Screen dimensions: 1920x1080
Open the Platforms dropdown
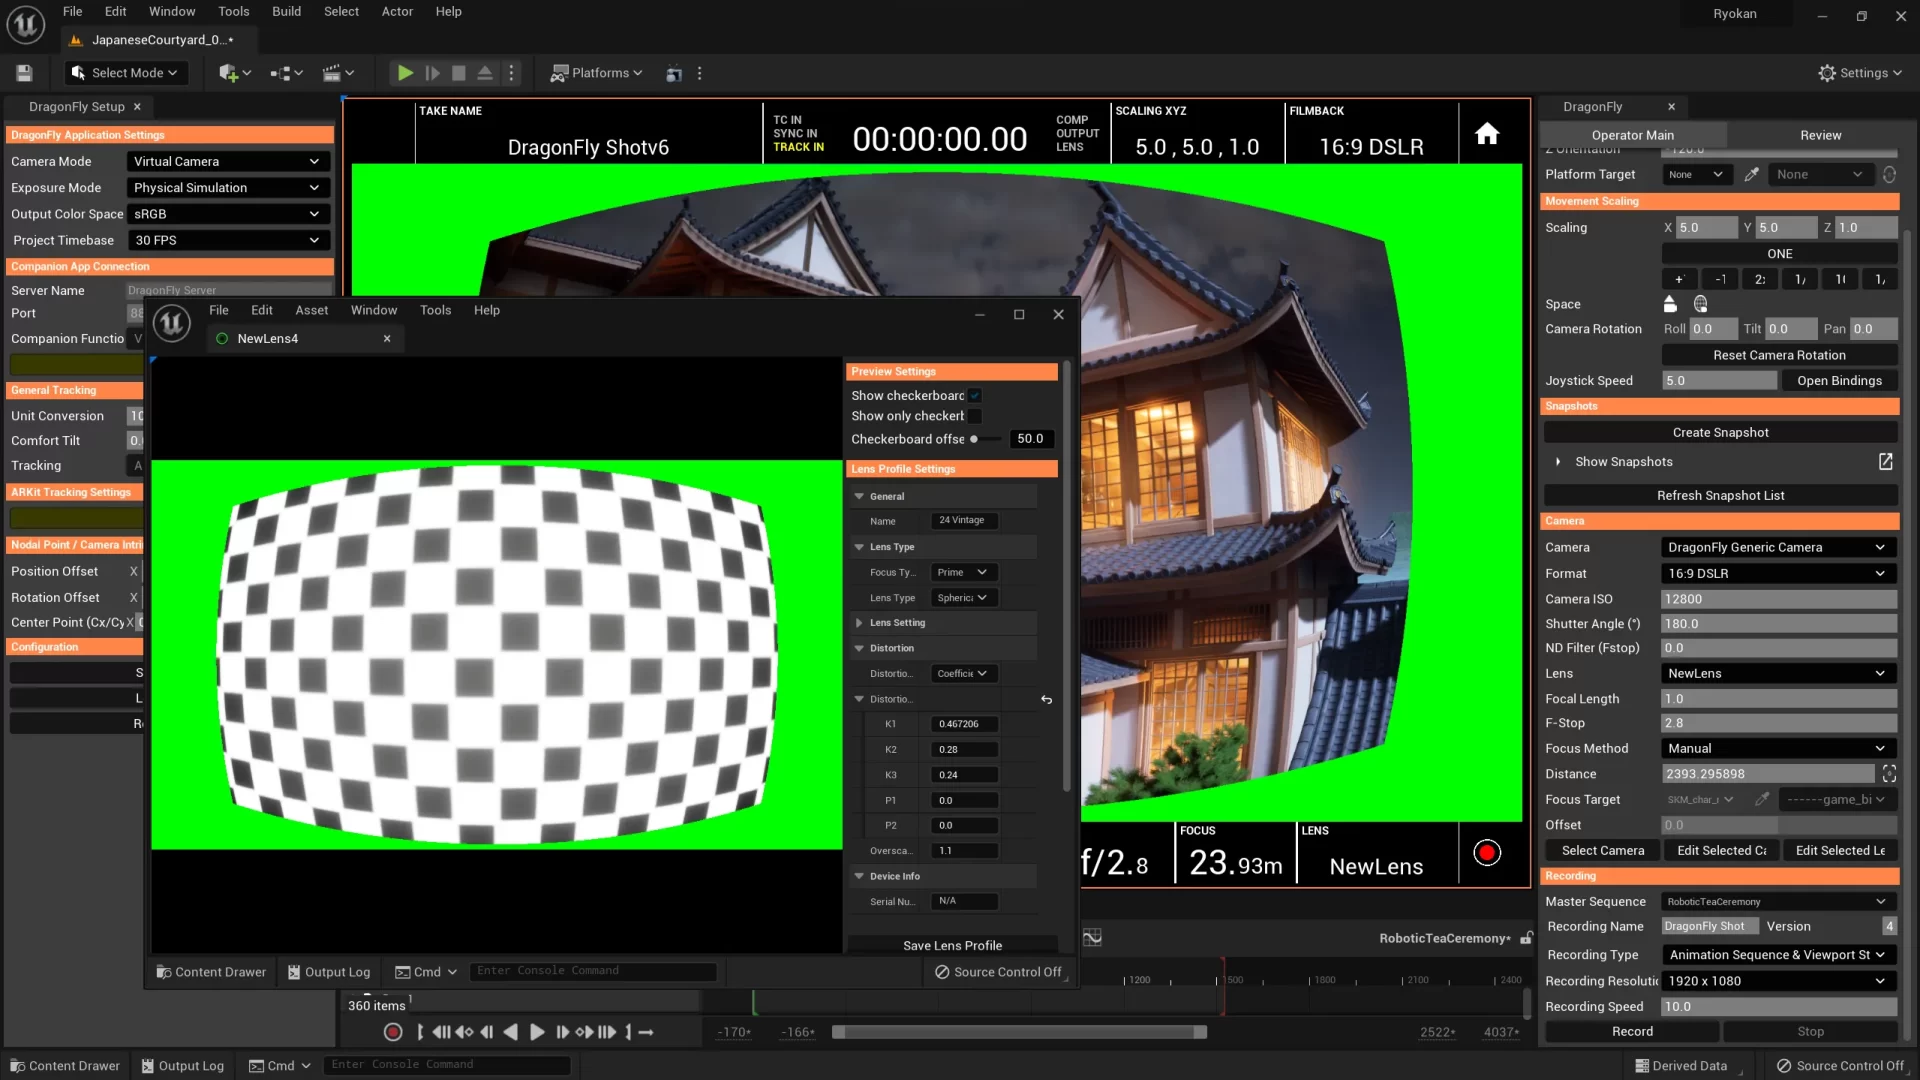(596, 73)
